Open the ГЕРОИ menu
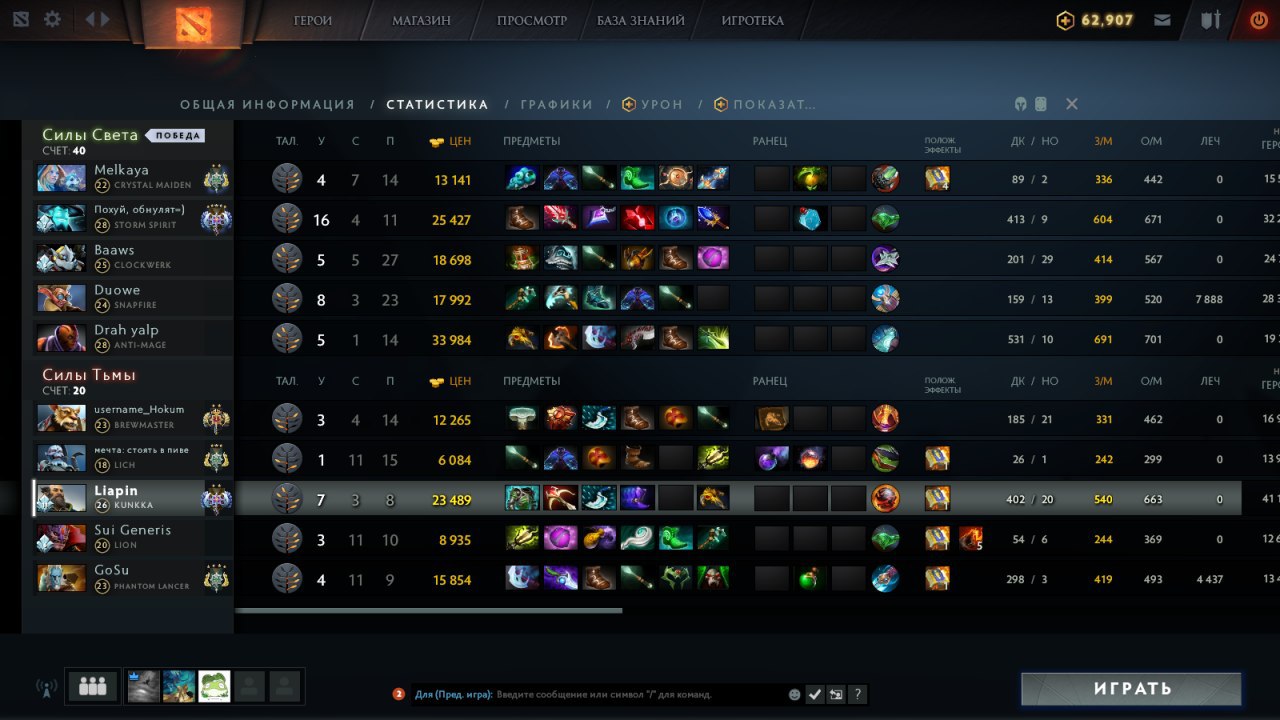 (313, 20)
